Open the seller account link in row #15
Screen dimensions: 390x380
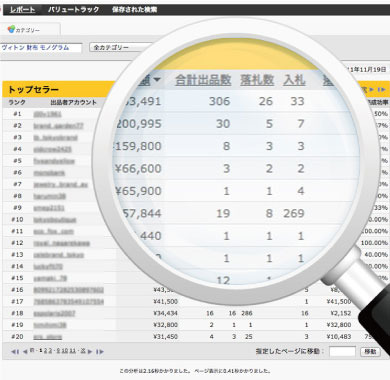click(50, 278)
